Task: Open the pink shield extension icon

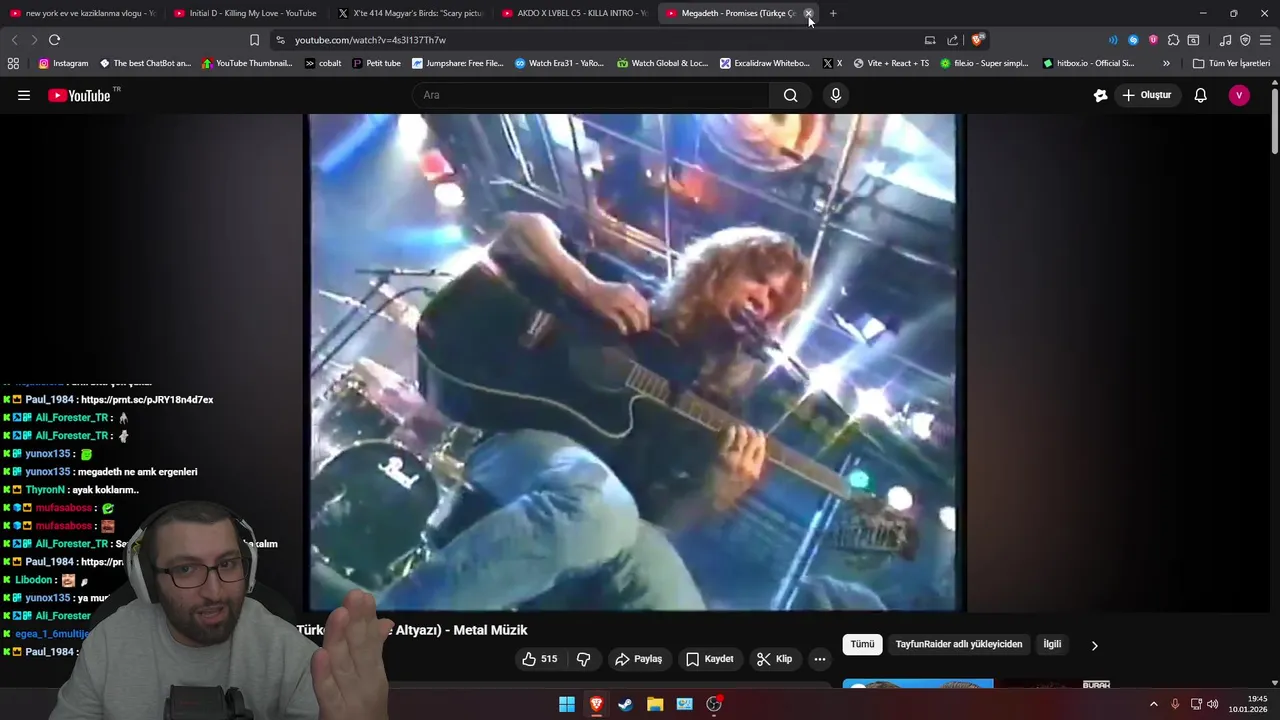Action: tap(1153, 40)
